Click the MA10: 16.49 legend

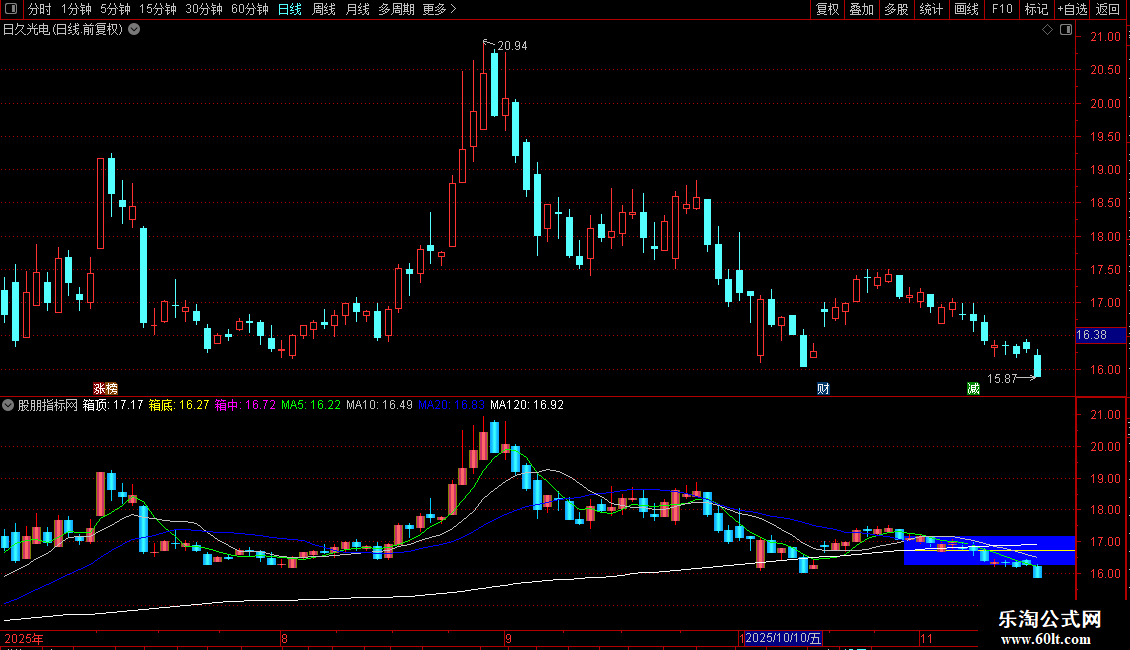click(379, 405)
